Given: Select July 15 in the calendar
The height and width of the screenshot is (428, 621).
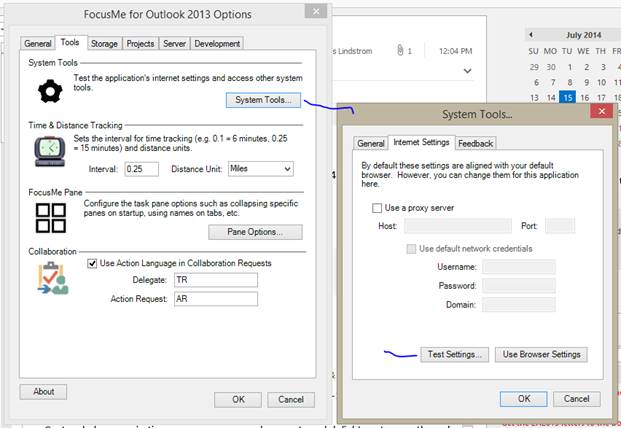Looking at the screenshot, I should (x=568, y=97).
